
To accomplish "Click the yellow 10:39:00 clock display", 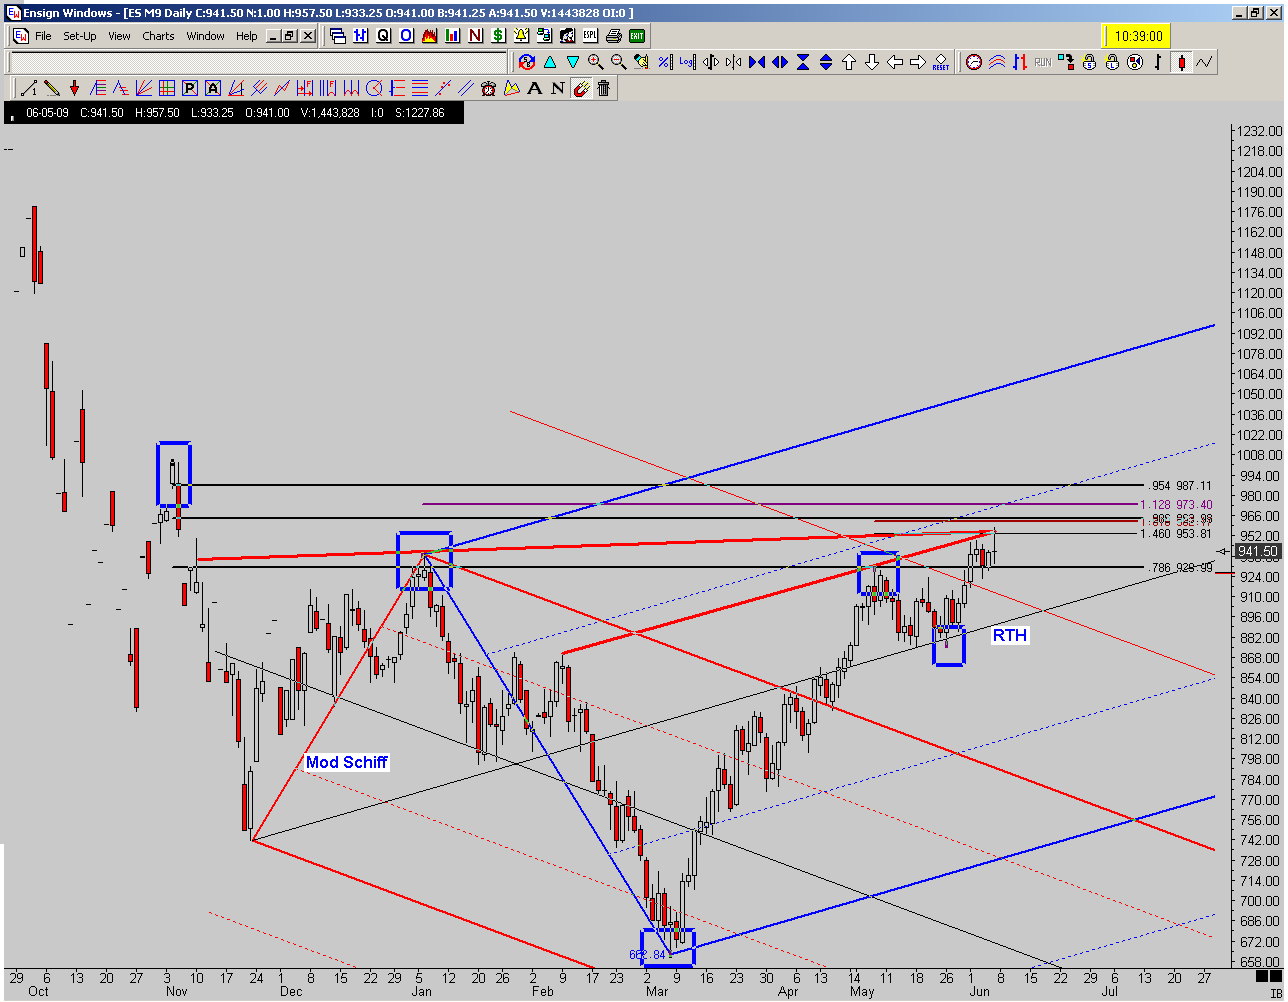I will pyautogui.click(x=1138, y=36).
